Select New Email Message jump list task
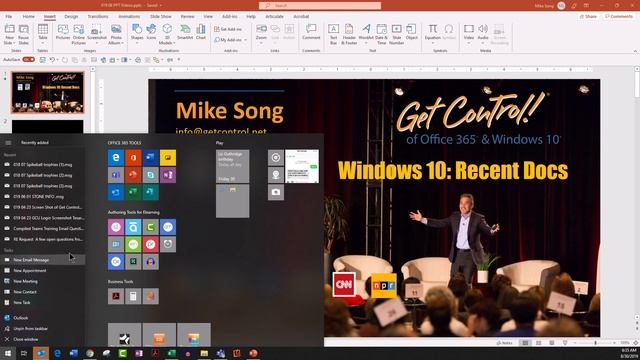This screenshot has height=360, width=640. tap(43, 260)
